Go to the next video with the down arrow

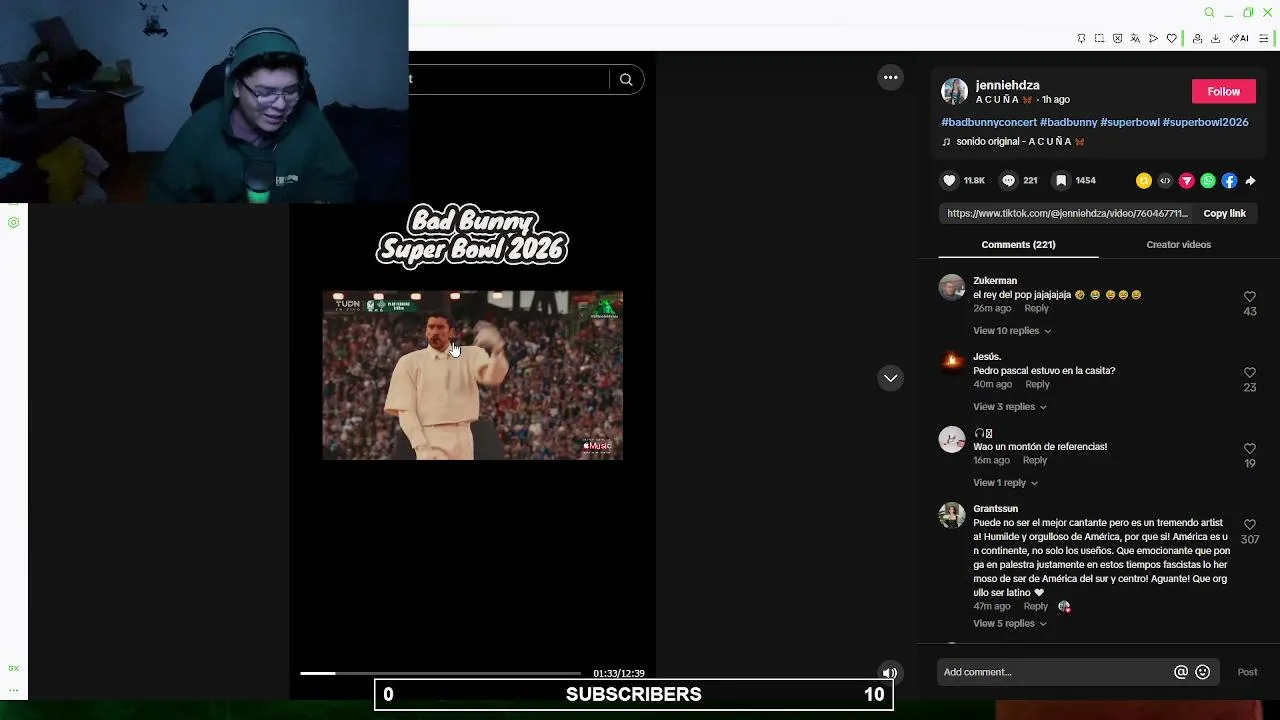click(x=890, y=378)
